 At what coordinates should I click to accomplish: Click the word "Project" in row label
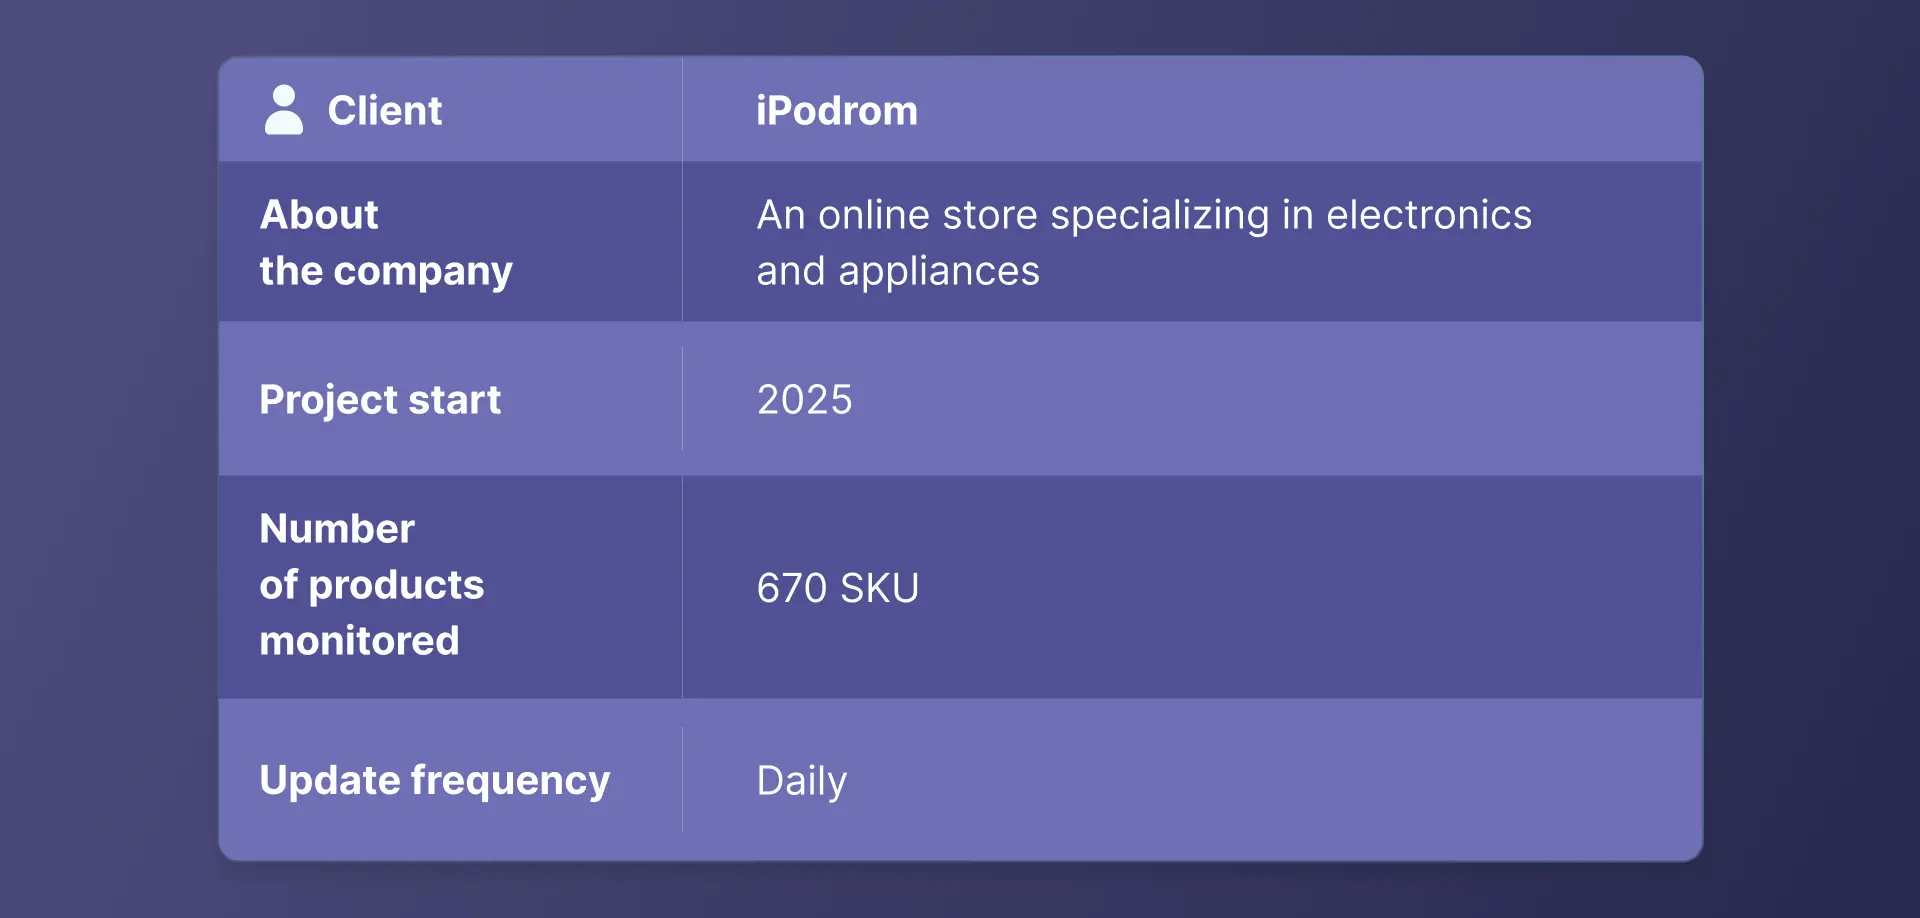pos(328,400)
